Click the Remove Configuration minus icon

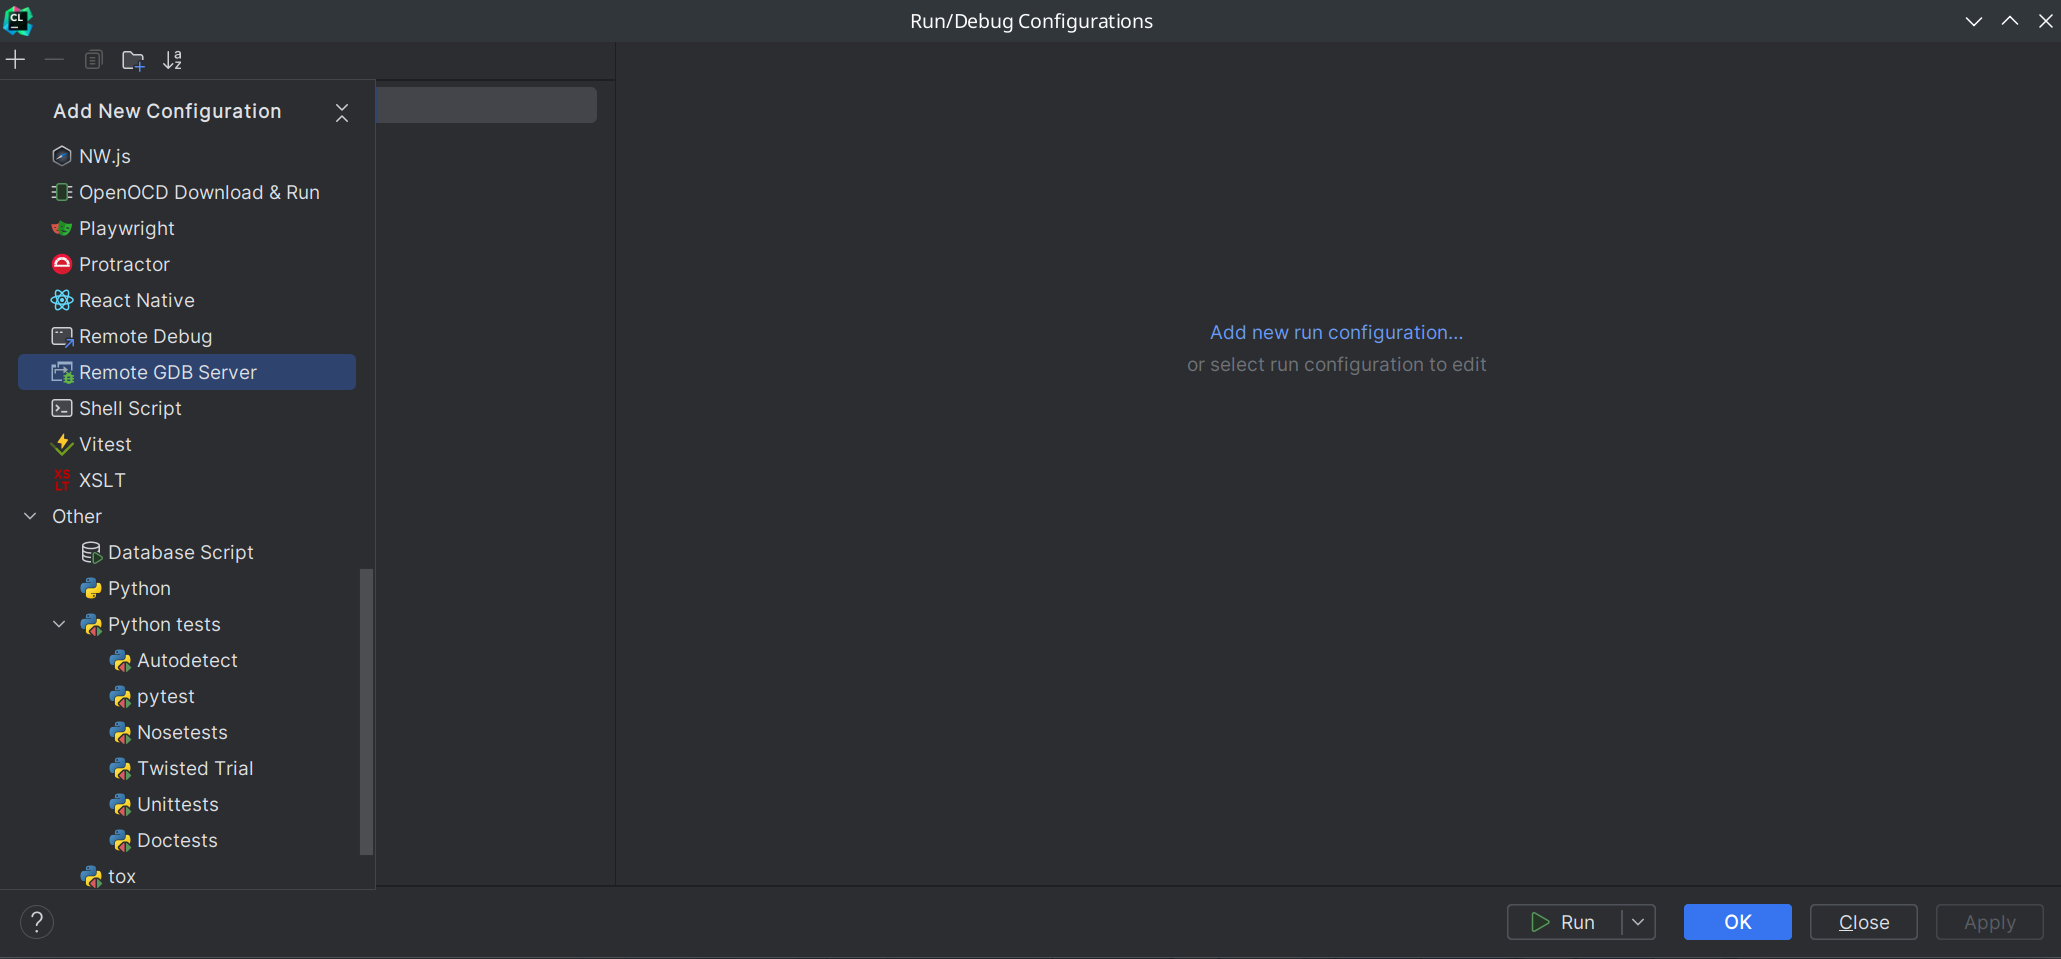54,60
